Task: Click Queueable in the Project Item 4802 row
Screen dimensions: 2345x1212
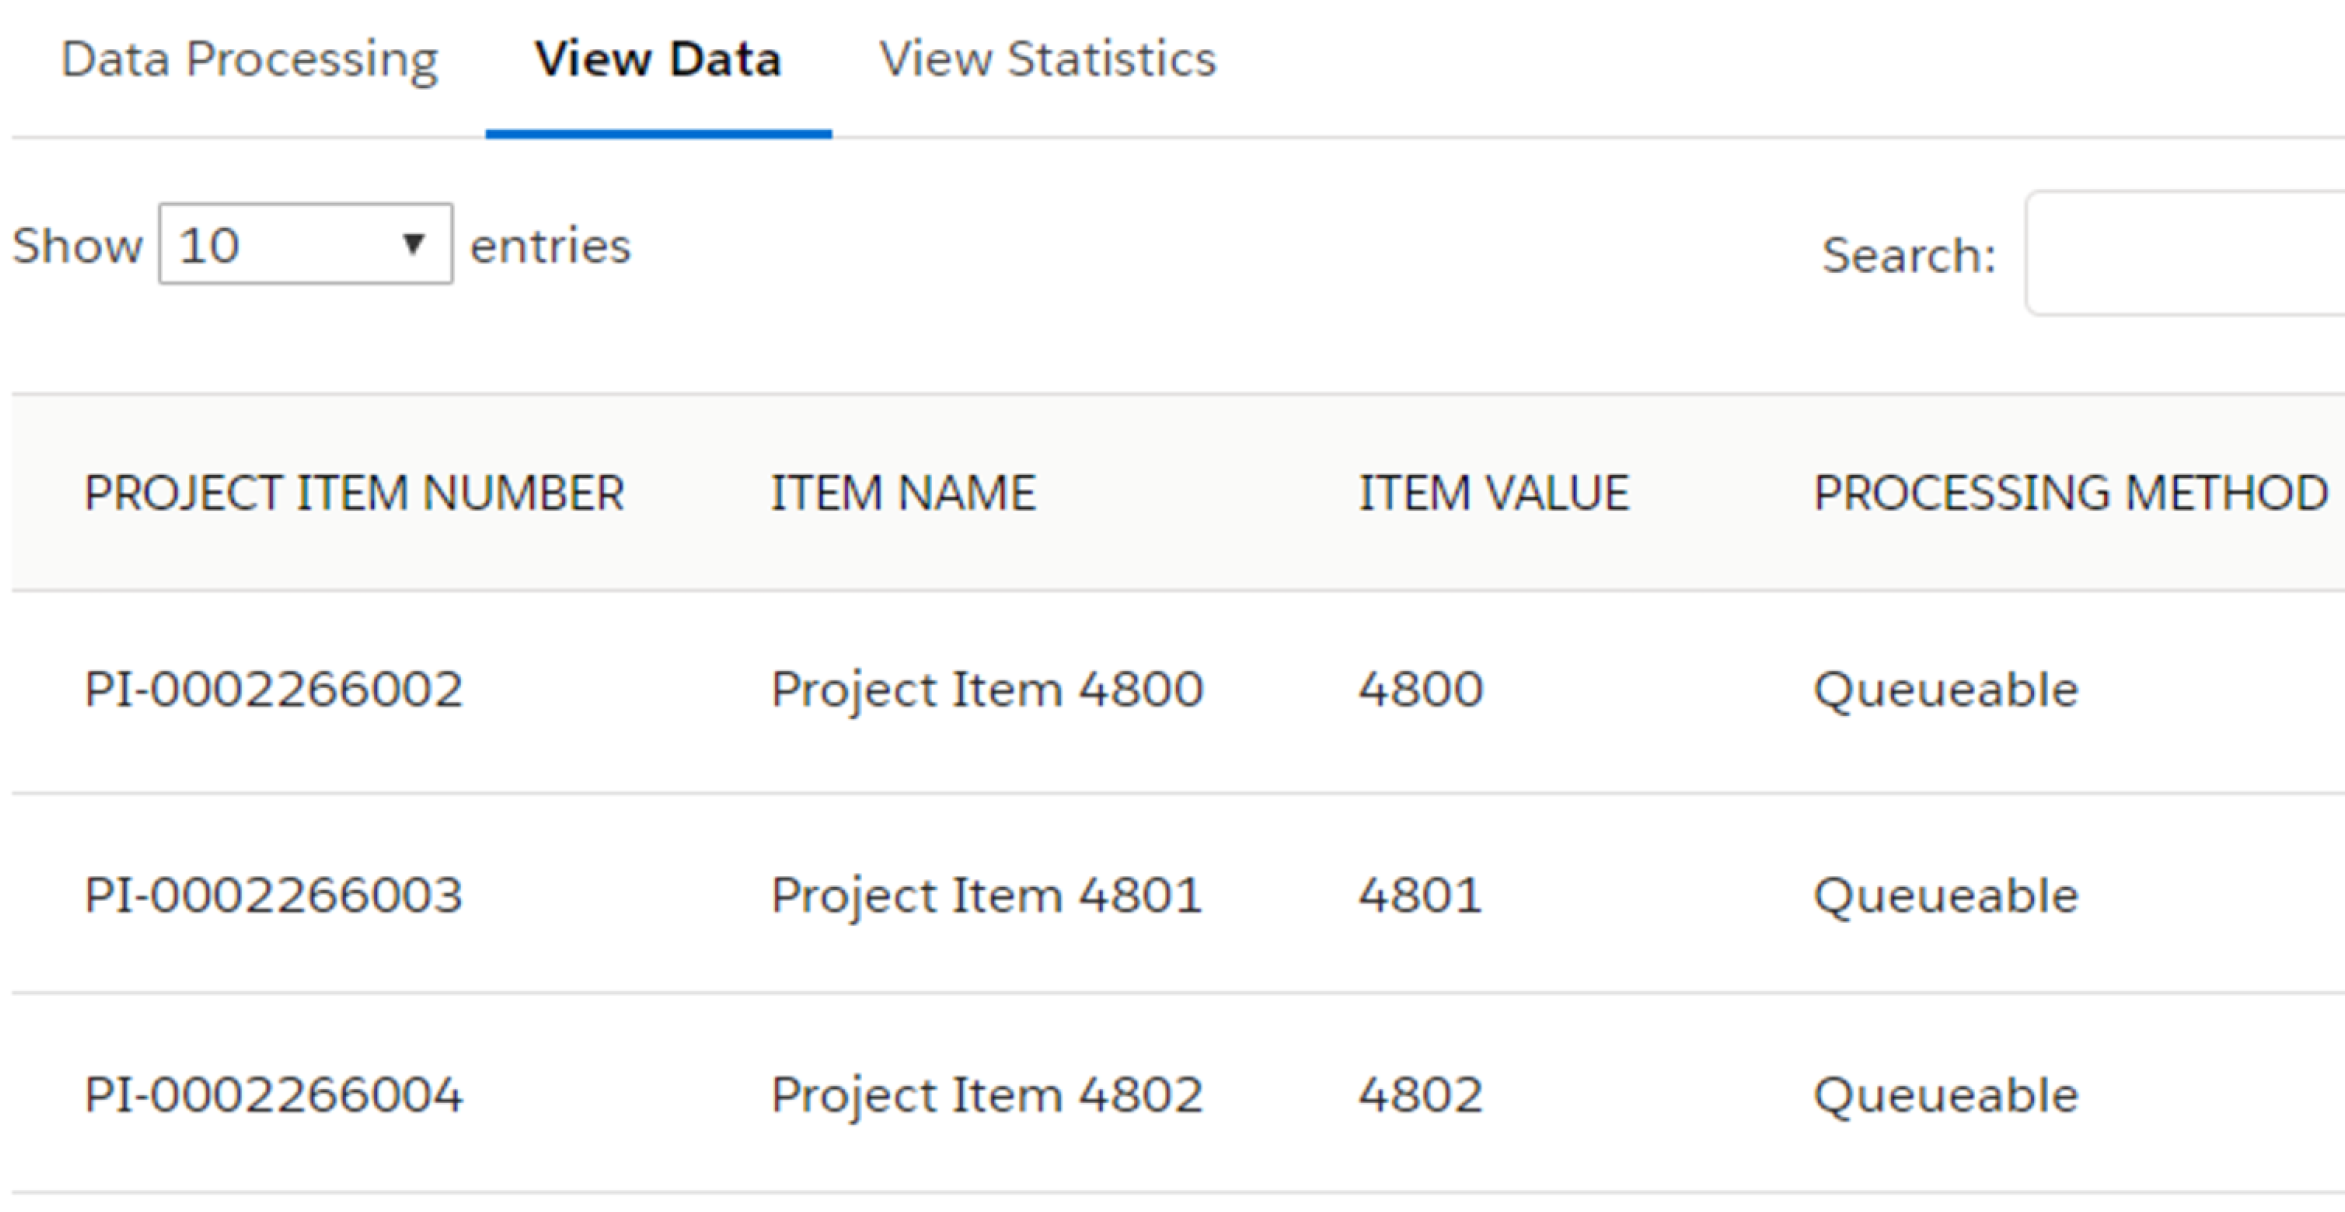Action: pyautogui.click(x=1946, y=1095)
